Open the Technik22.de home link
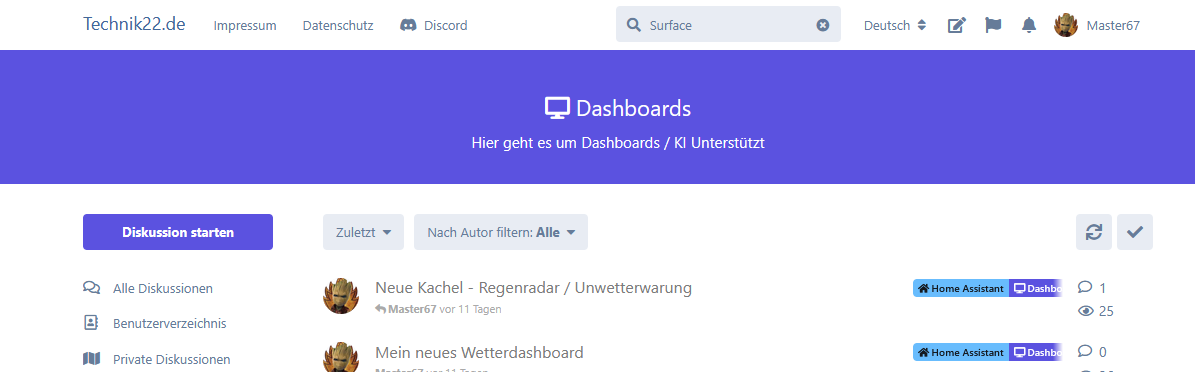 (134, 24)
